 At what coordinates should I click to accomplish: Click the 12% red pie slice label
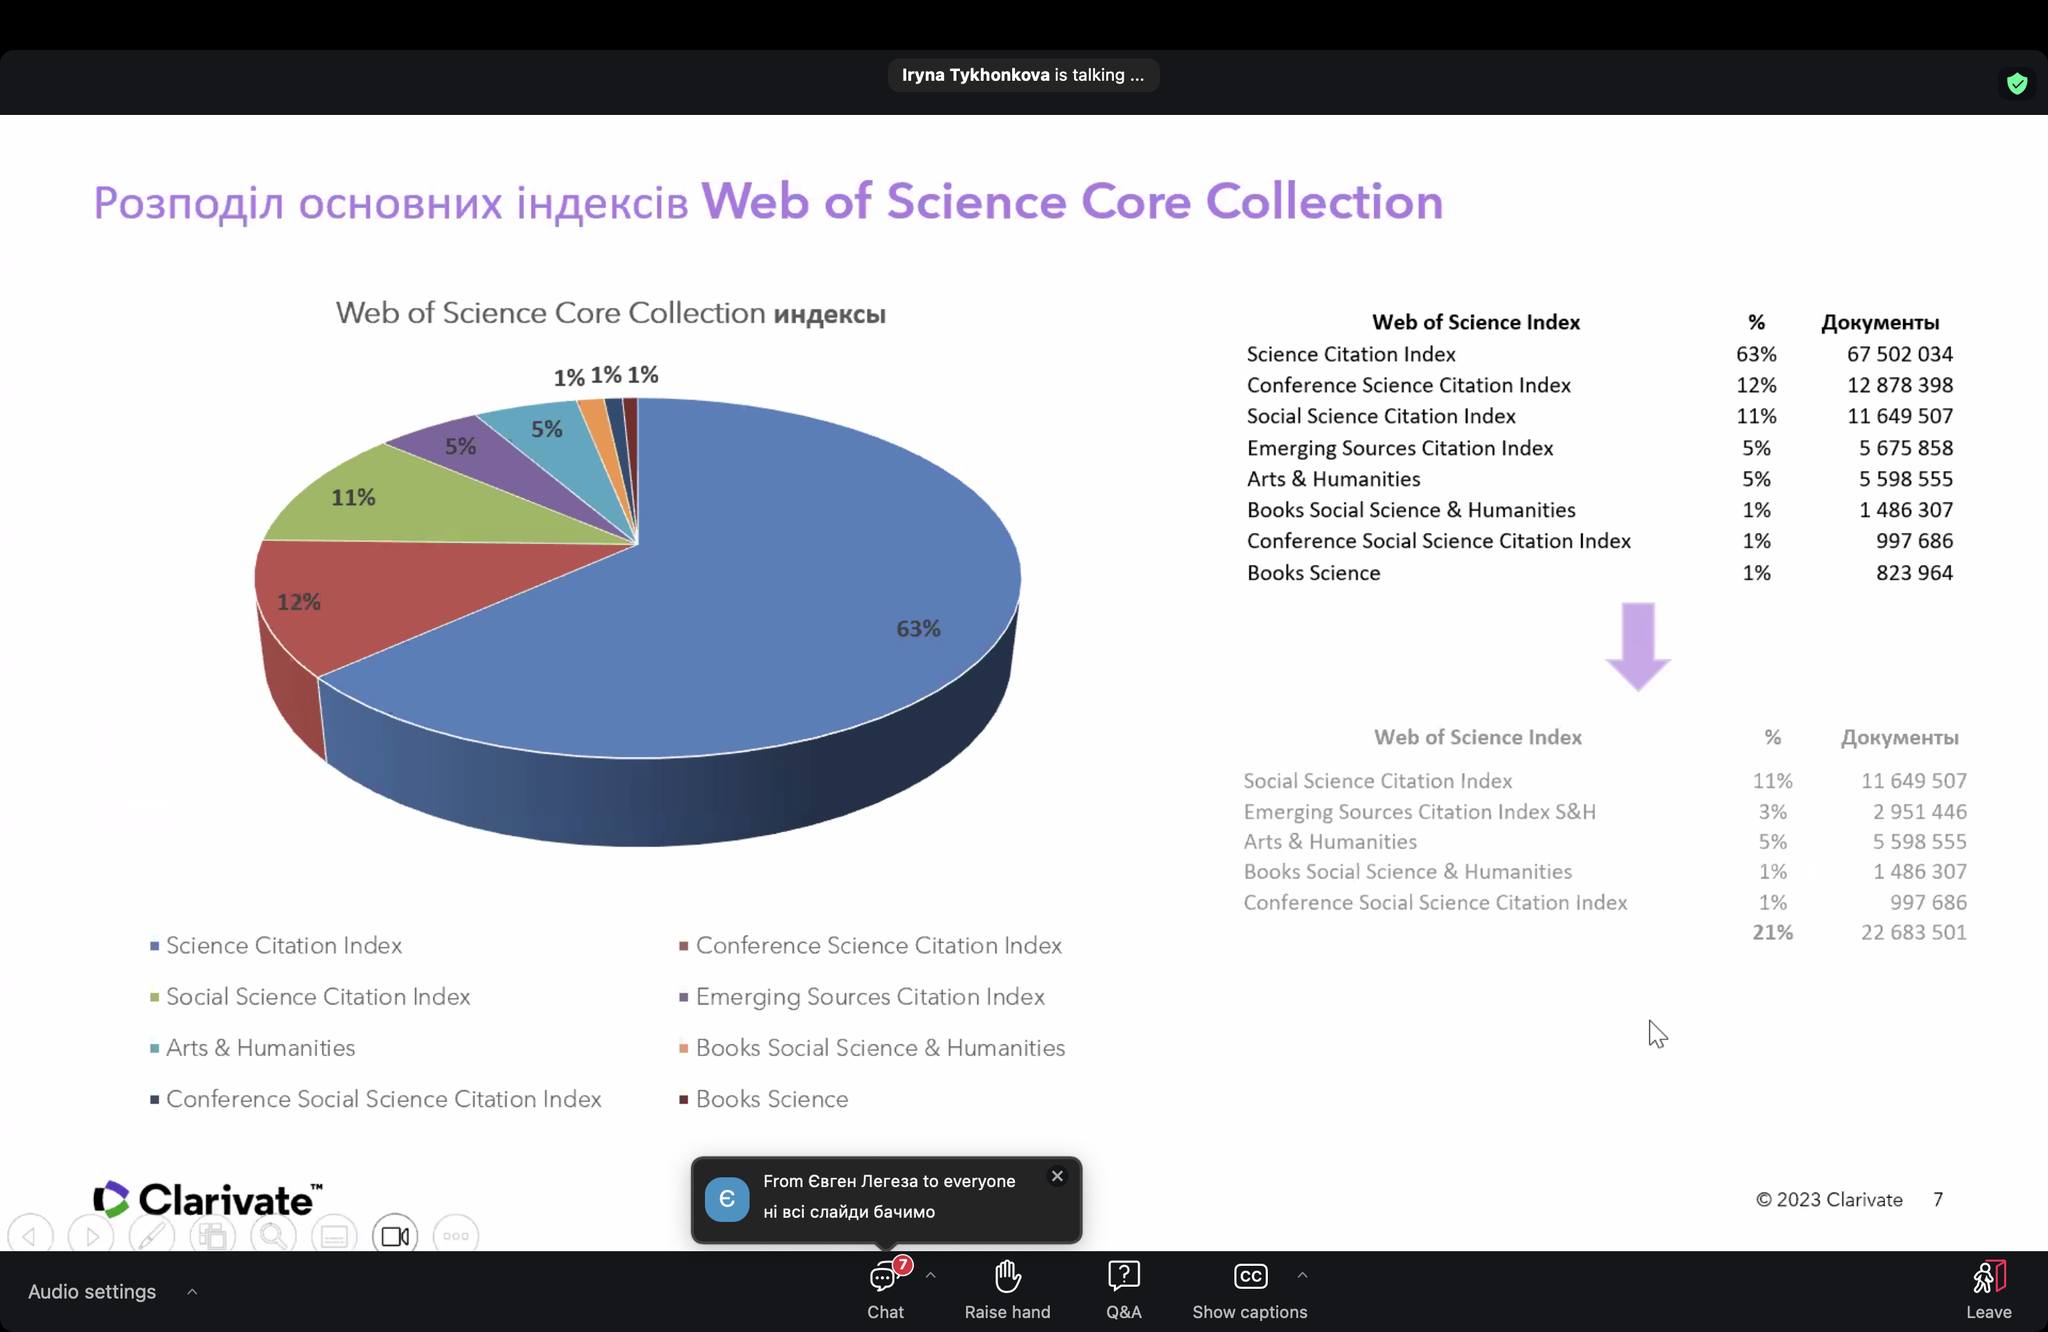coord(299,602)
